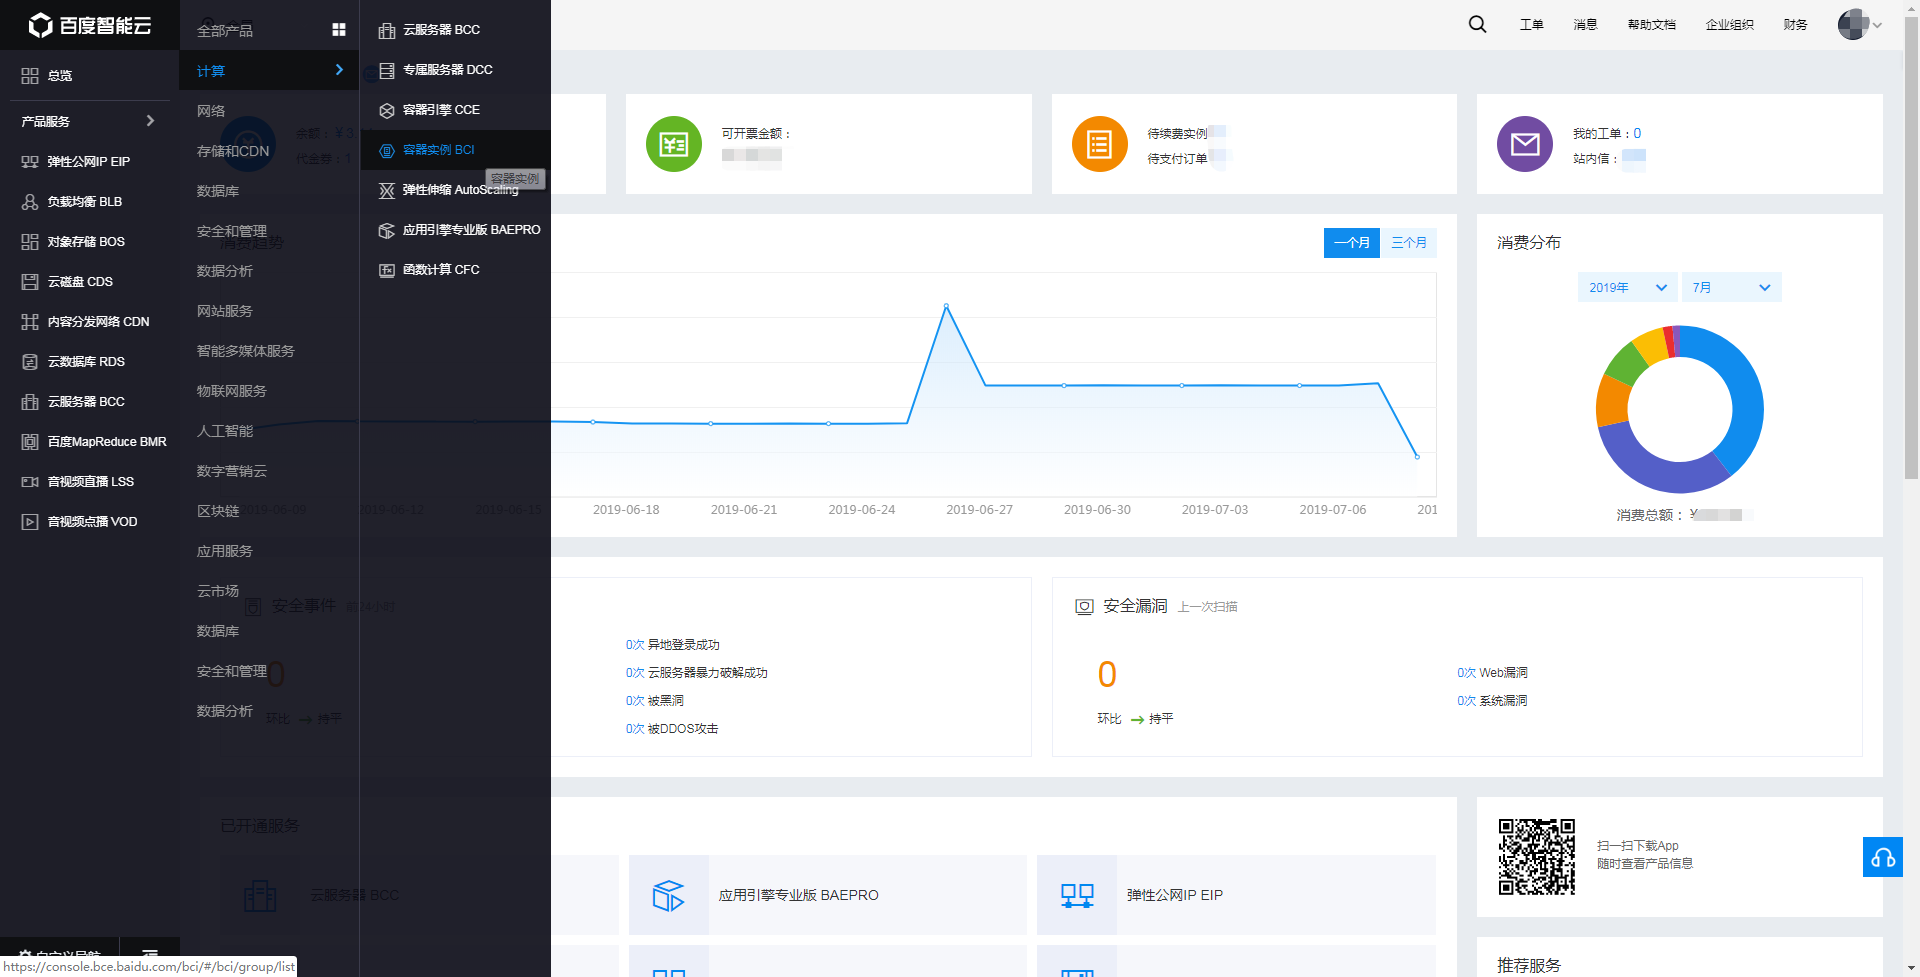Open the 应用引擎专业版 BAEPRO service card
The image size is (1920, 977).
pos(828,895)
